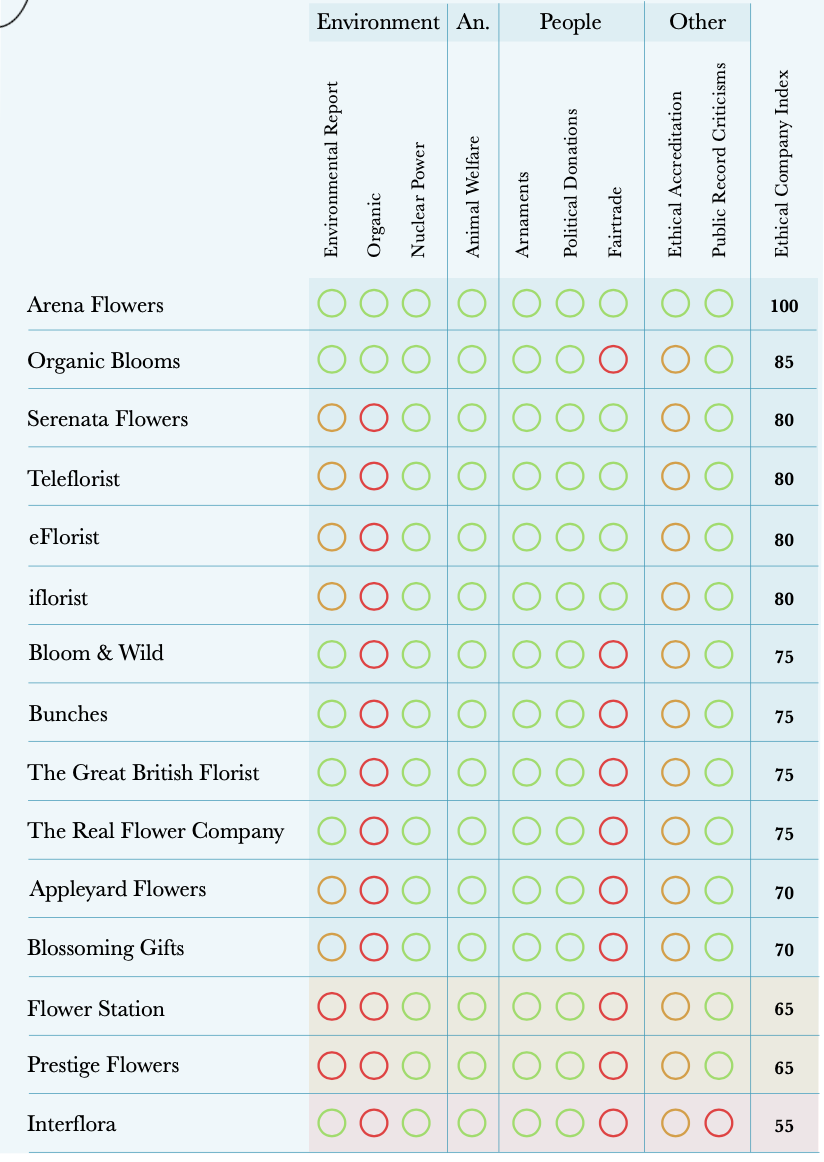
Task: Select the Environment column group header
Action: pyautogui.click(x=378, y=22)
